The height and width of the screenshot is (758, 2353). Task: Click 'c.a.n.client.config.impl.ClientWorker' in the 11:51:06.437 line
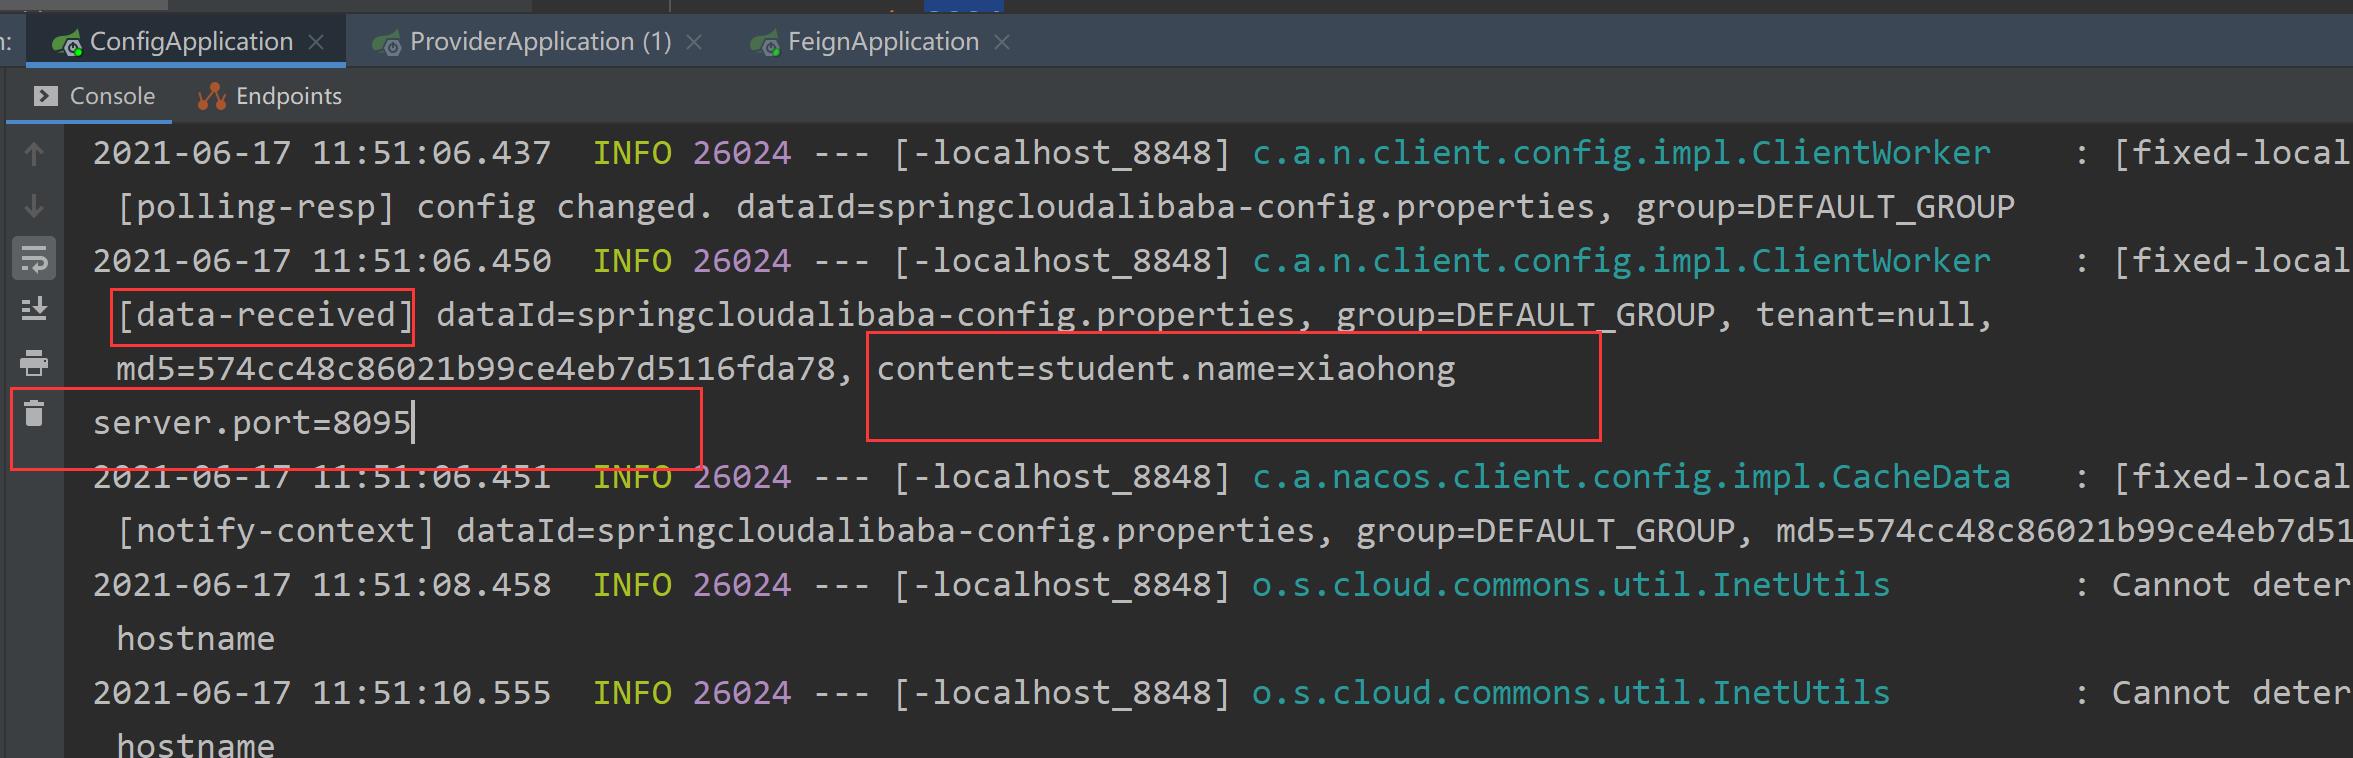(x=1621, y=153)
